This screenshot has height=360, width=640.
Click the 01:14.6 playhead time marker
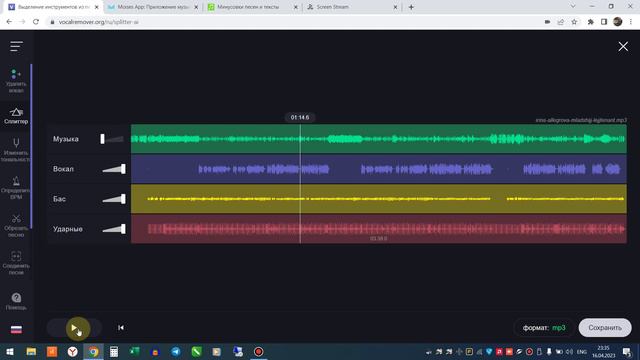pos(300,118)
